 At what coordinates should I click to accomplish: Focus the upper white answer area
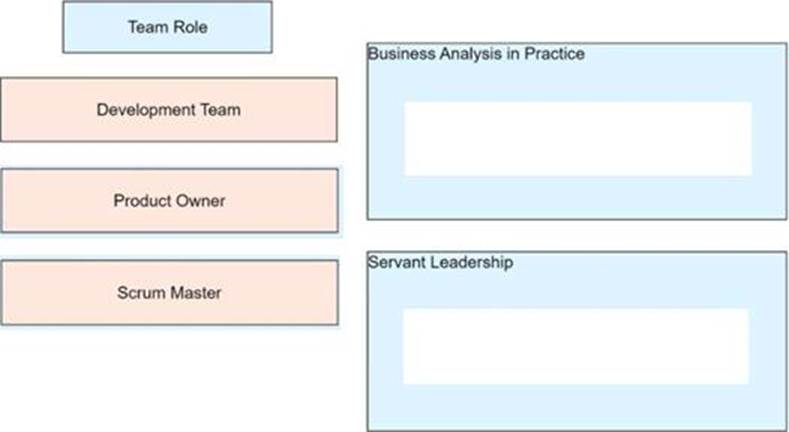coord(577,138)
